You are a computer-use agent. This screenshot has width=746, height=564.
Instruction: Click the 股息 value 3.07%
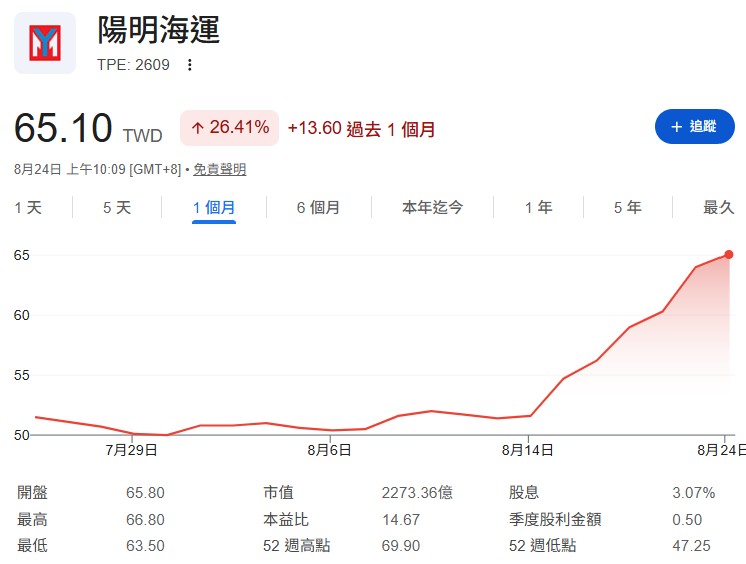point(694,493)
